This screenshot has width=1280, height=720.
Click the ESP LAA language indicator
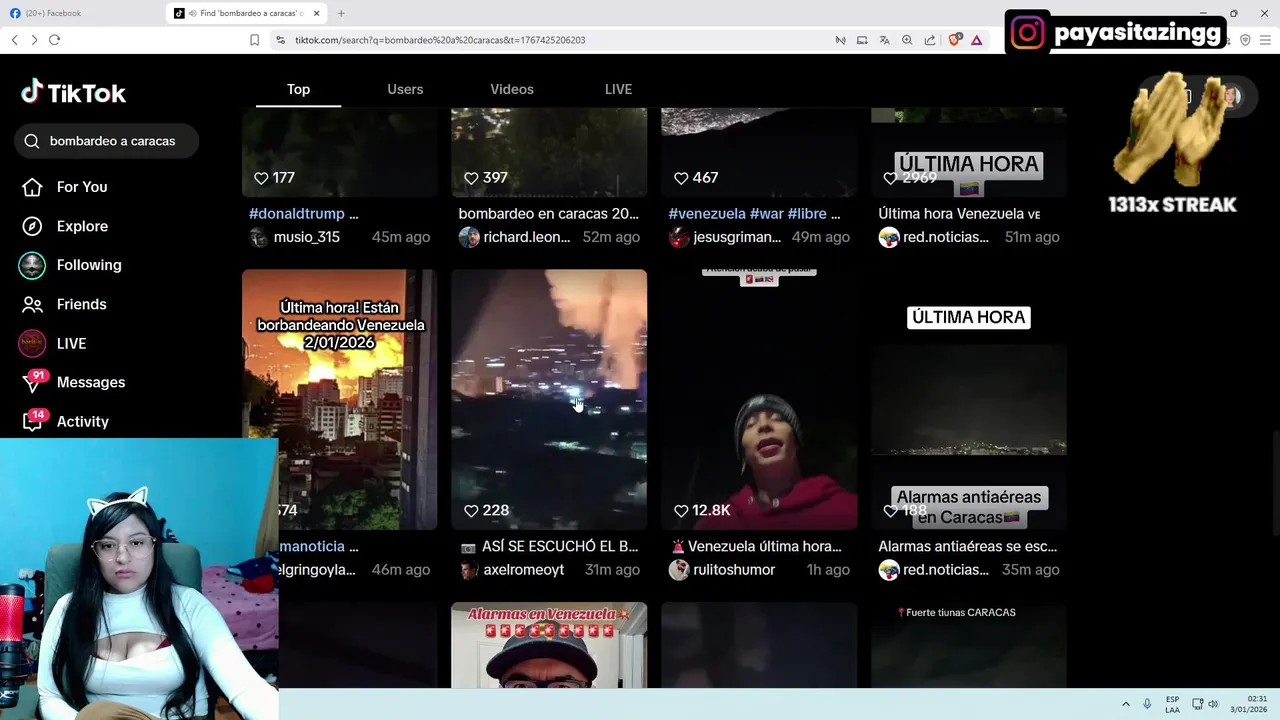click(x=1172, y=704)
